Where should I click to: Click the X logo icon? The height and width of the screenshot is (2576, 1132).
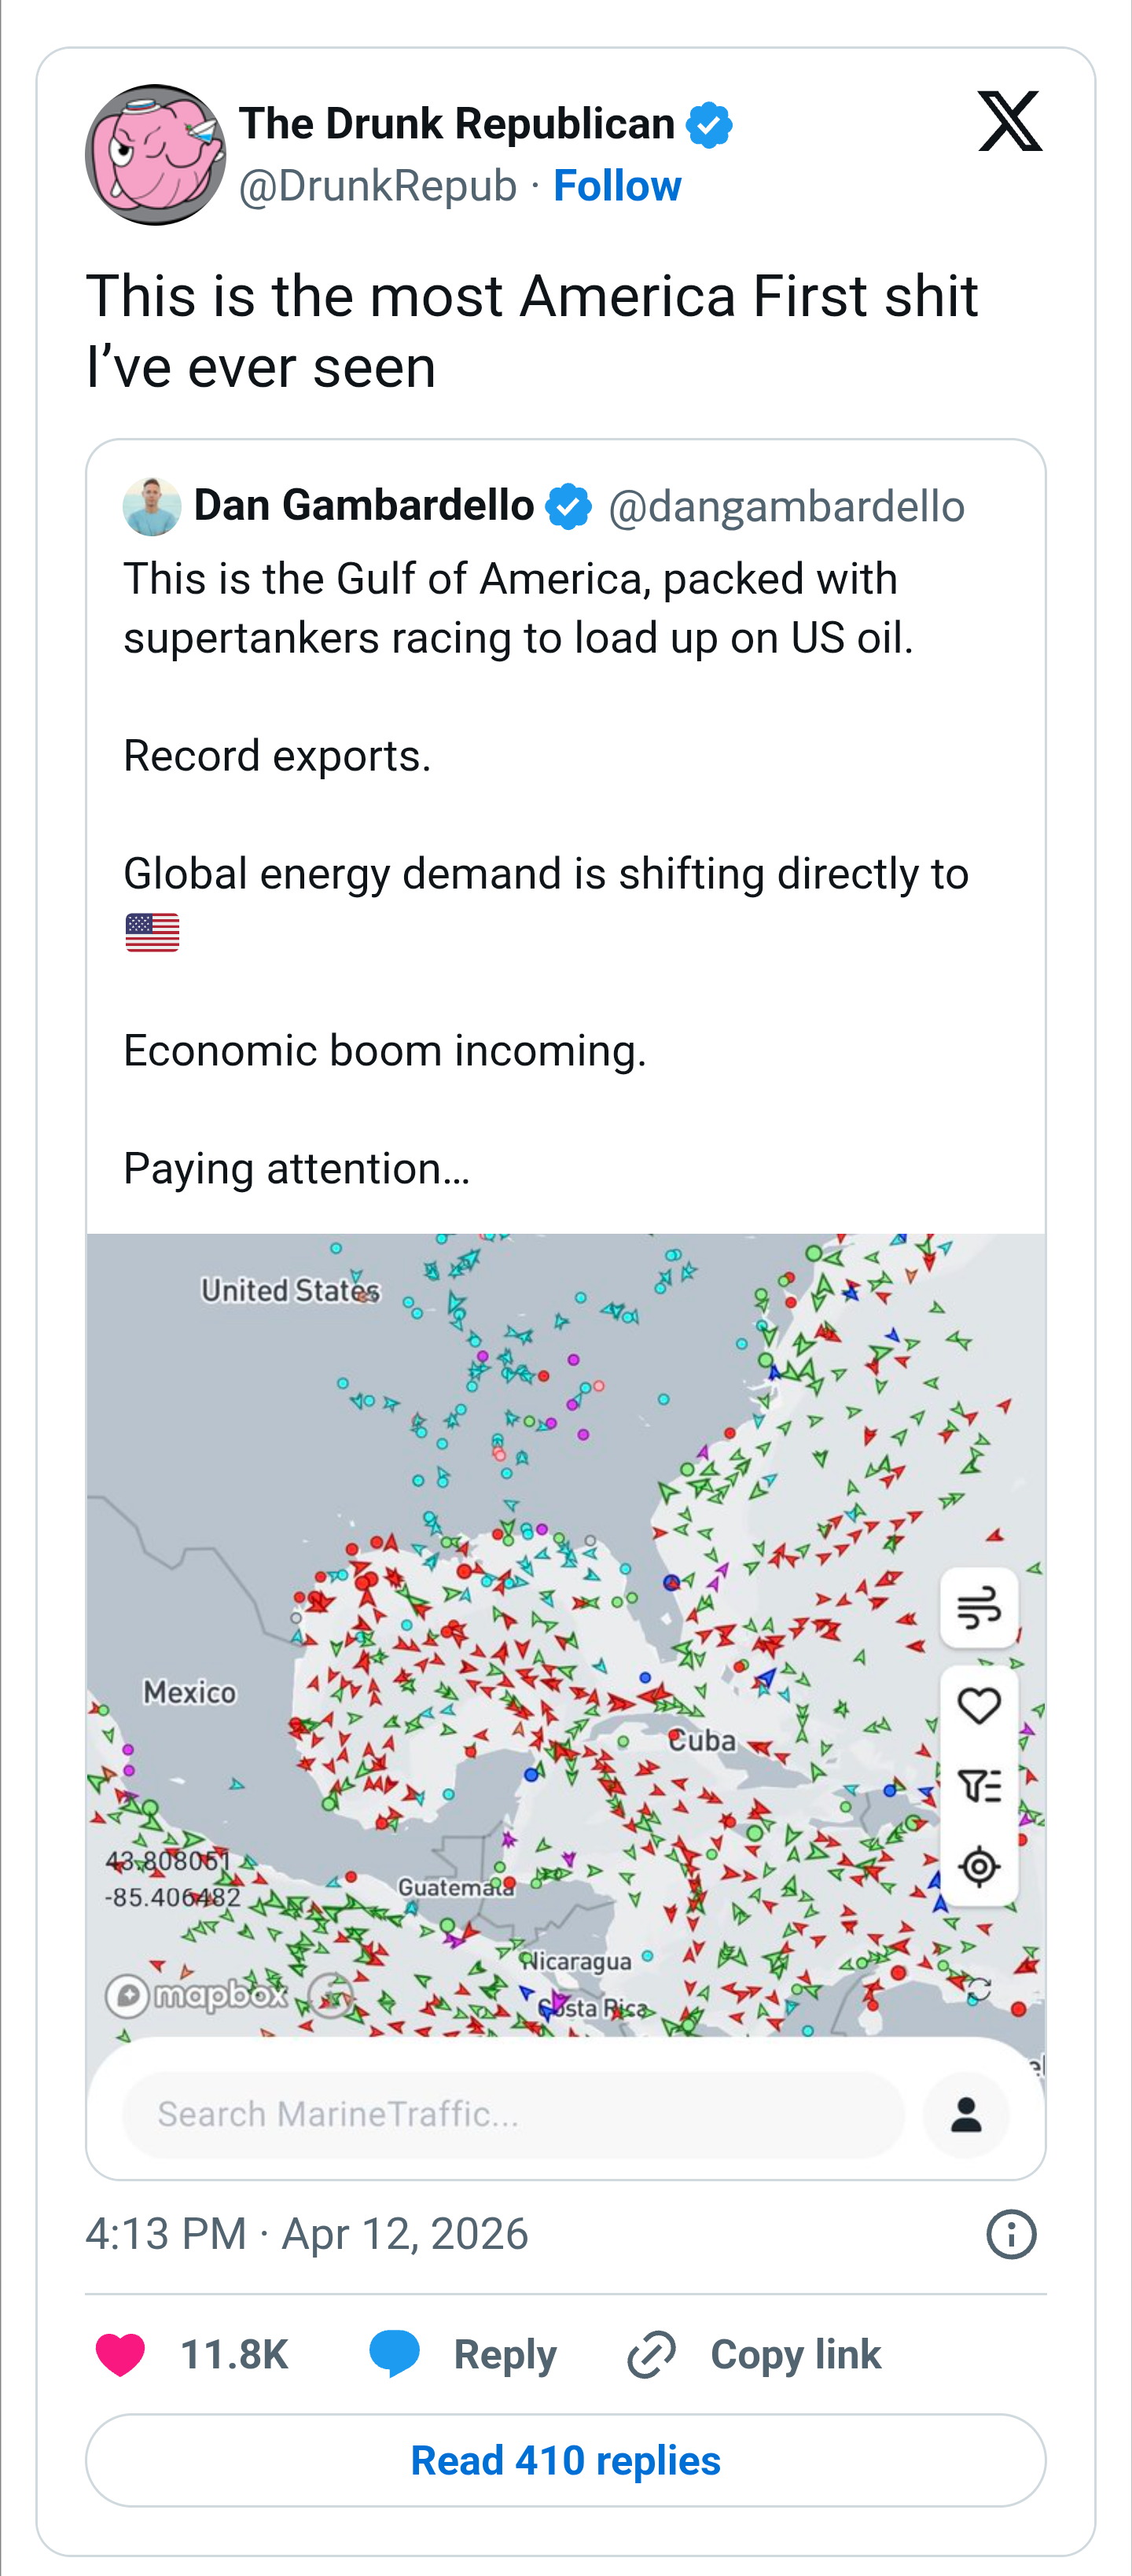tap(1010, 121)
